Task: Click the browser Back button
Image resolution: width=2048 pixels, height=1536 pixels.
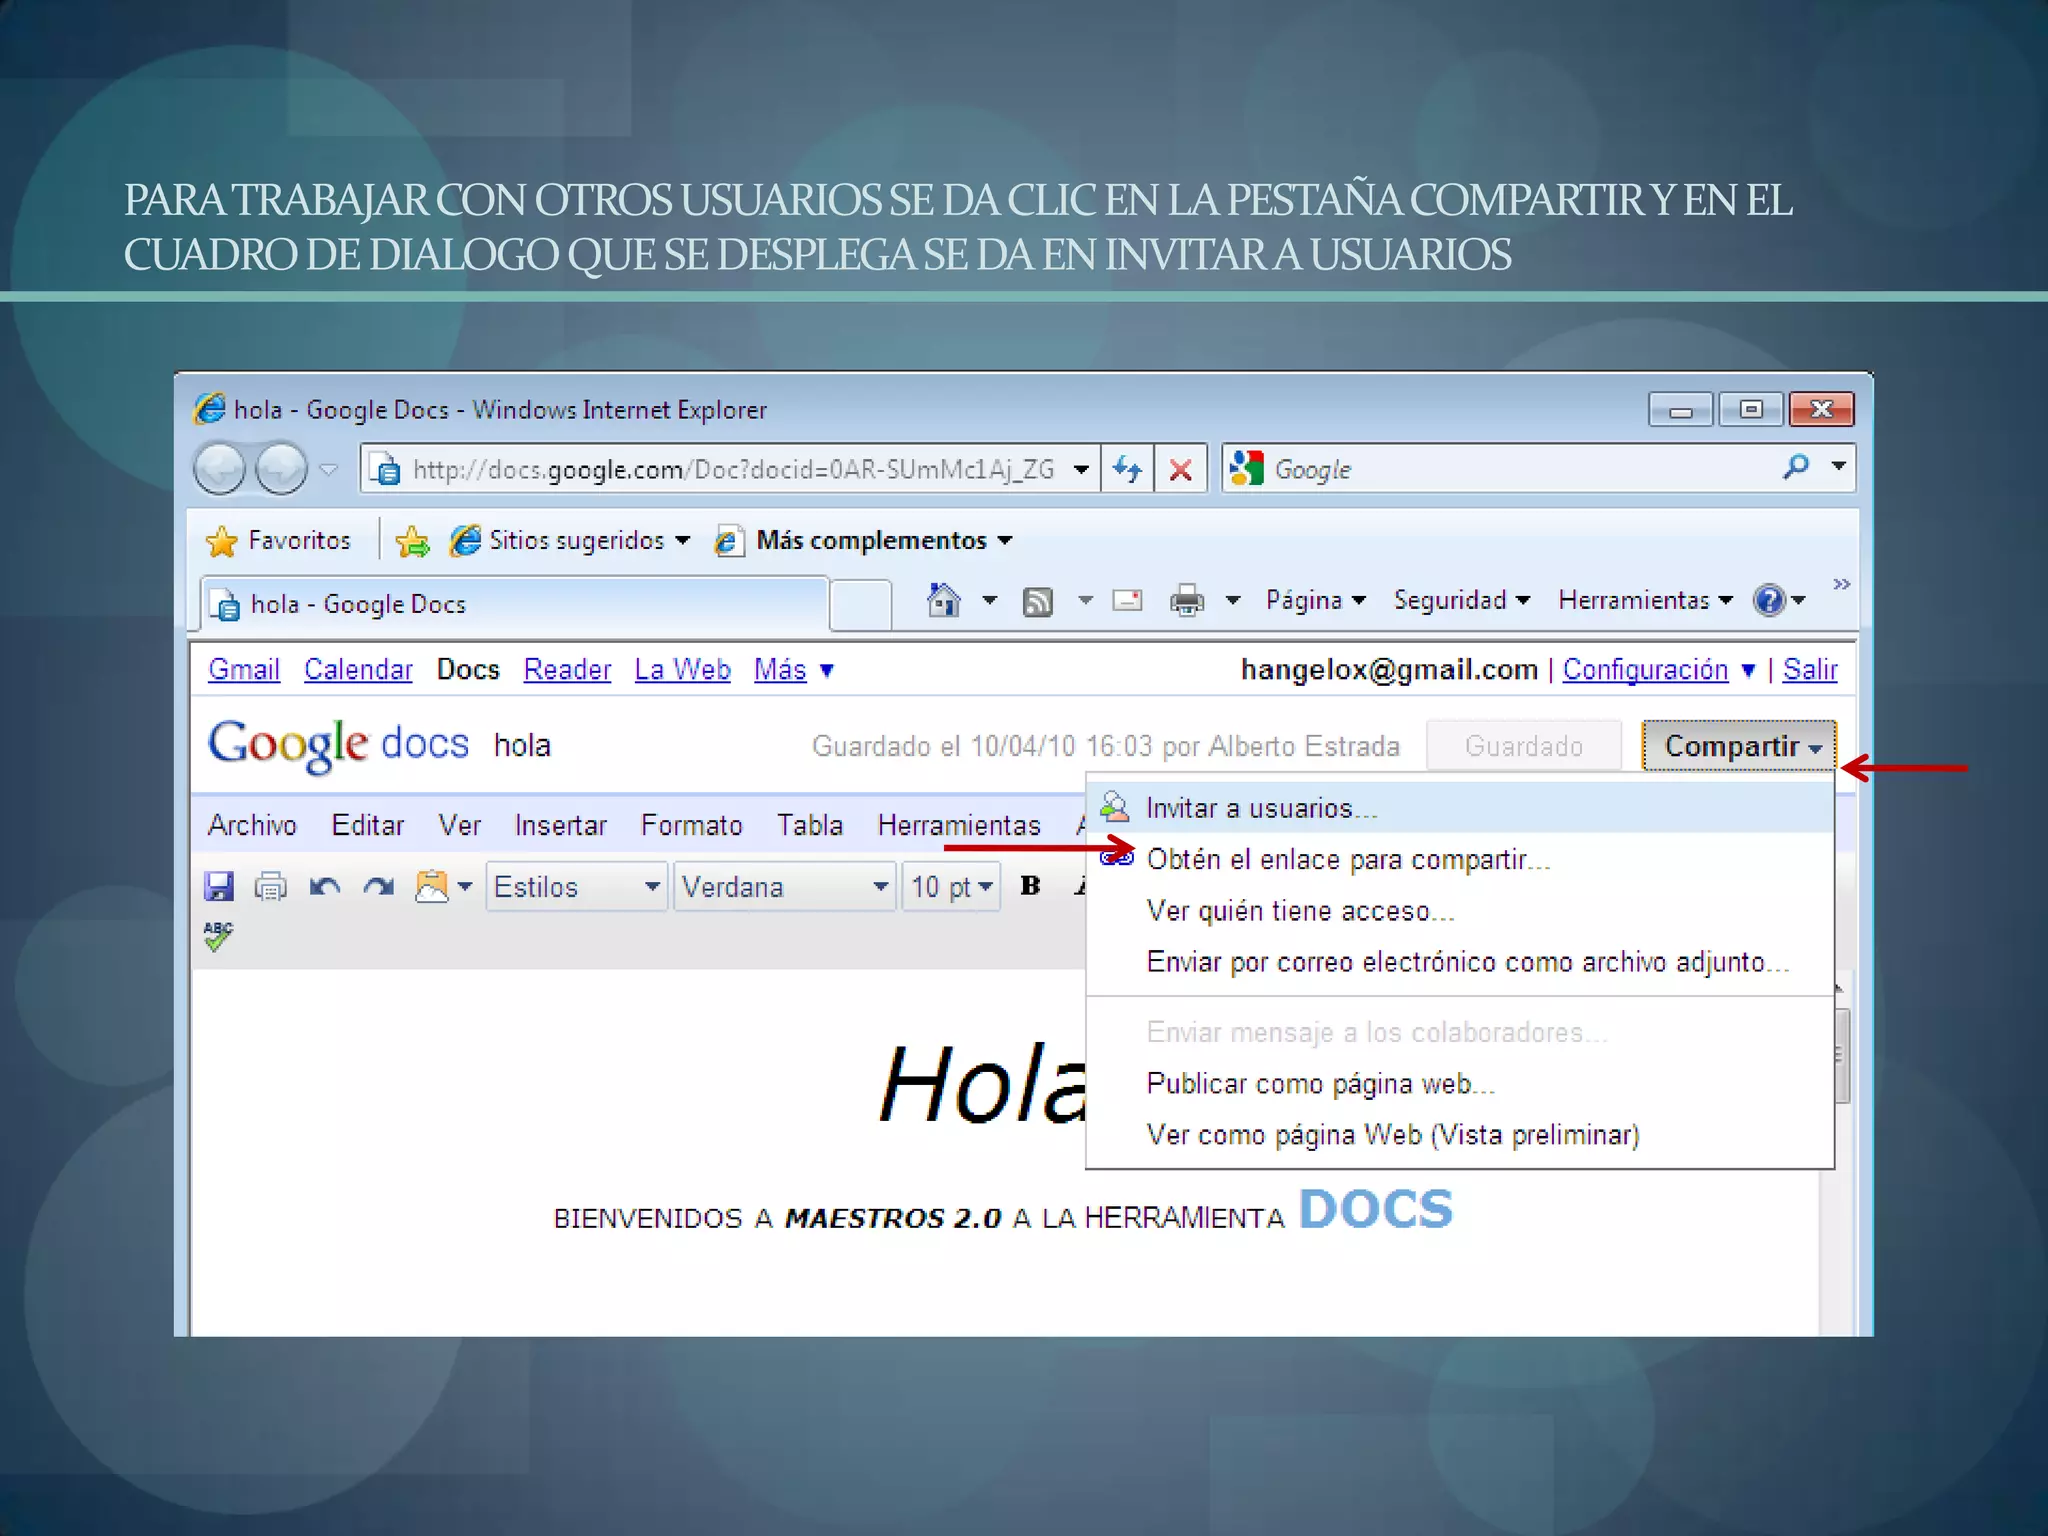Action: tap(219, 468)
